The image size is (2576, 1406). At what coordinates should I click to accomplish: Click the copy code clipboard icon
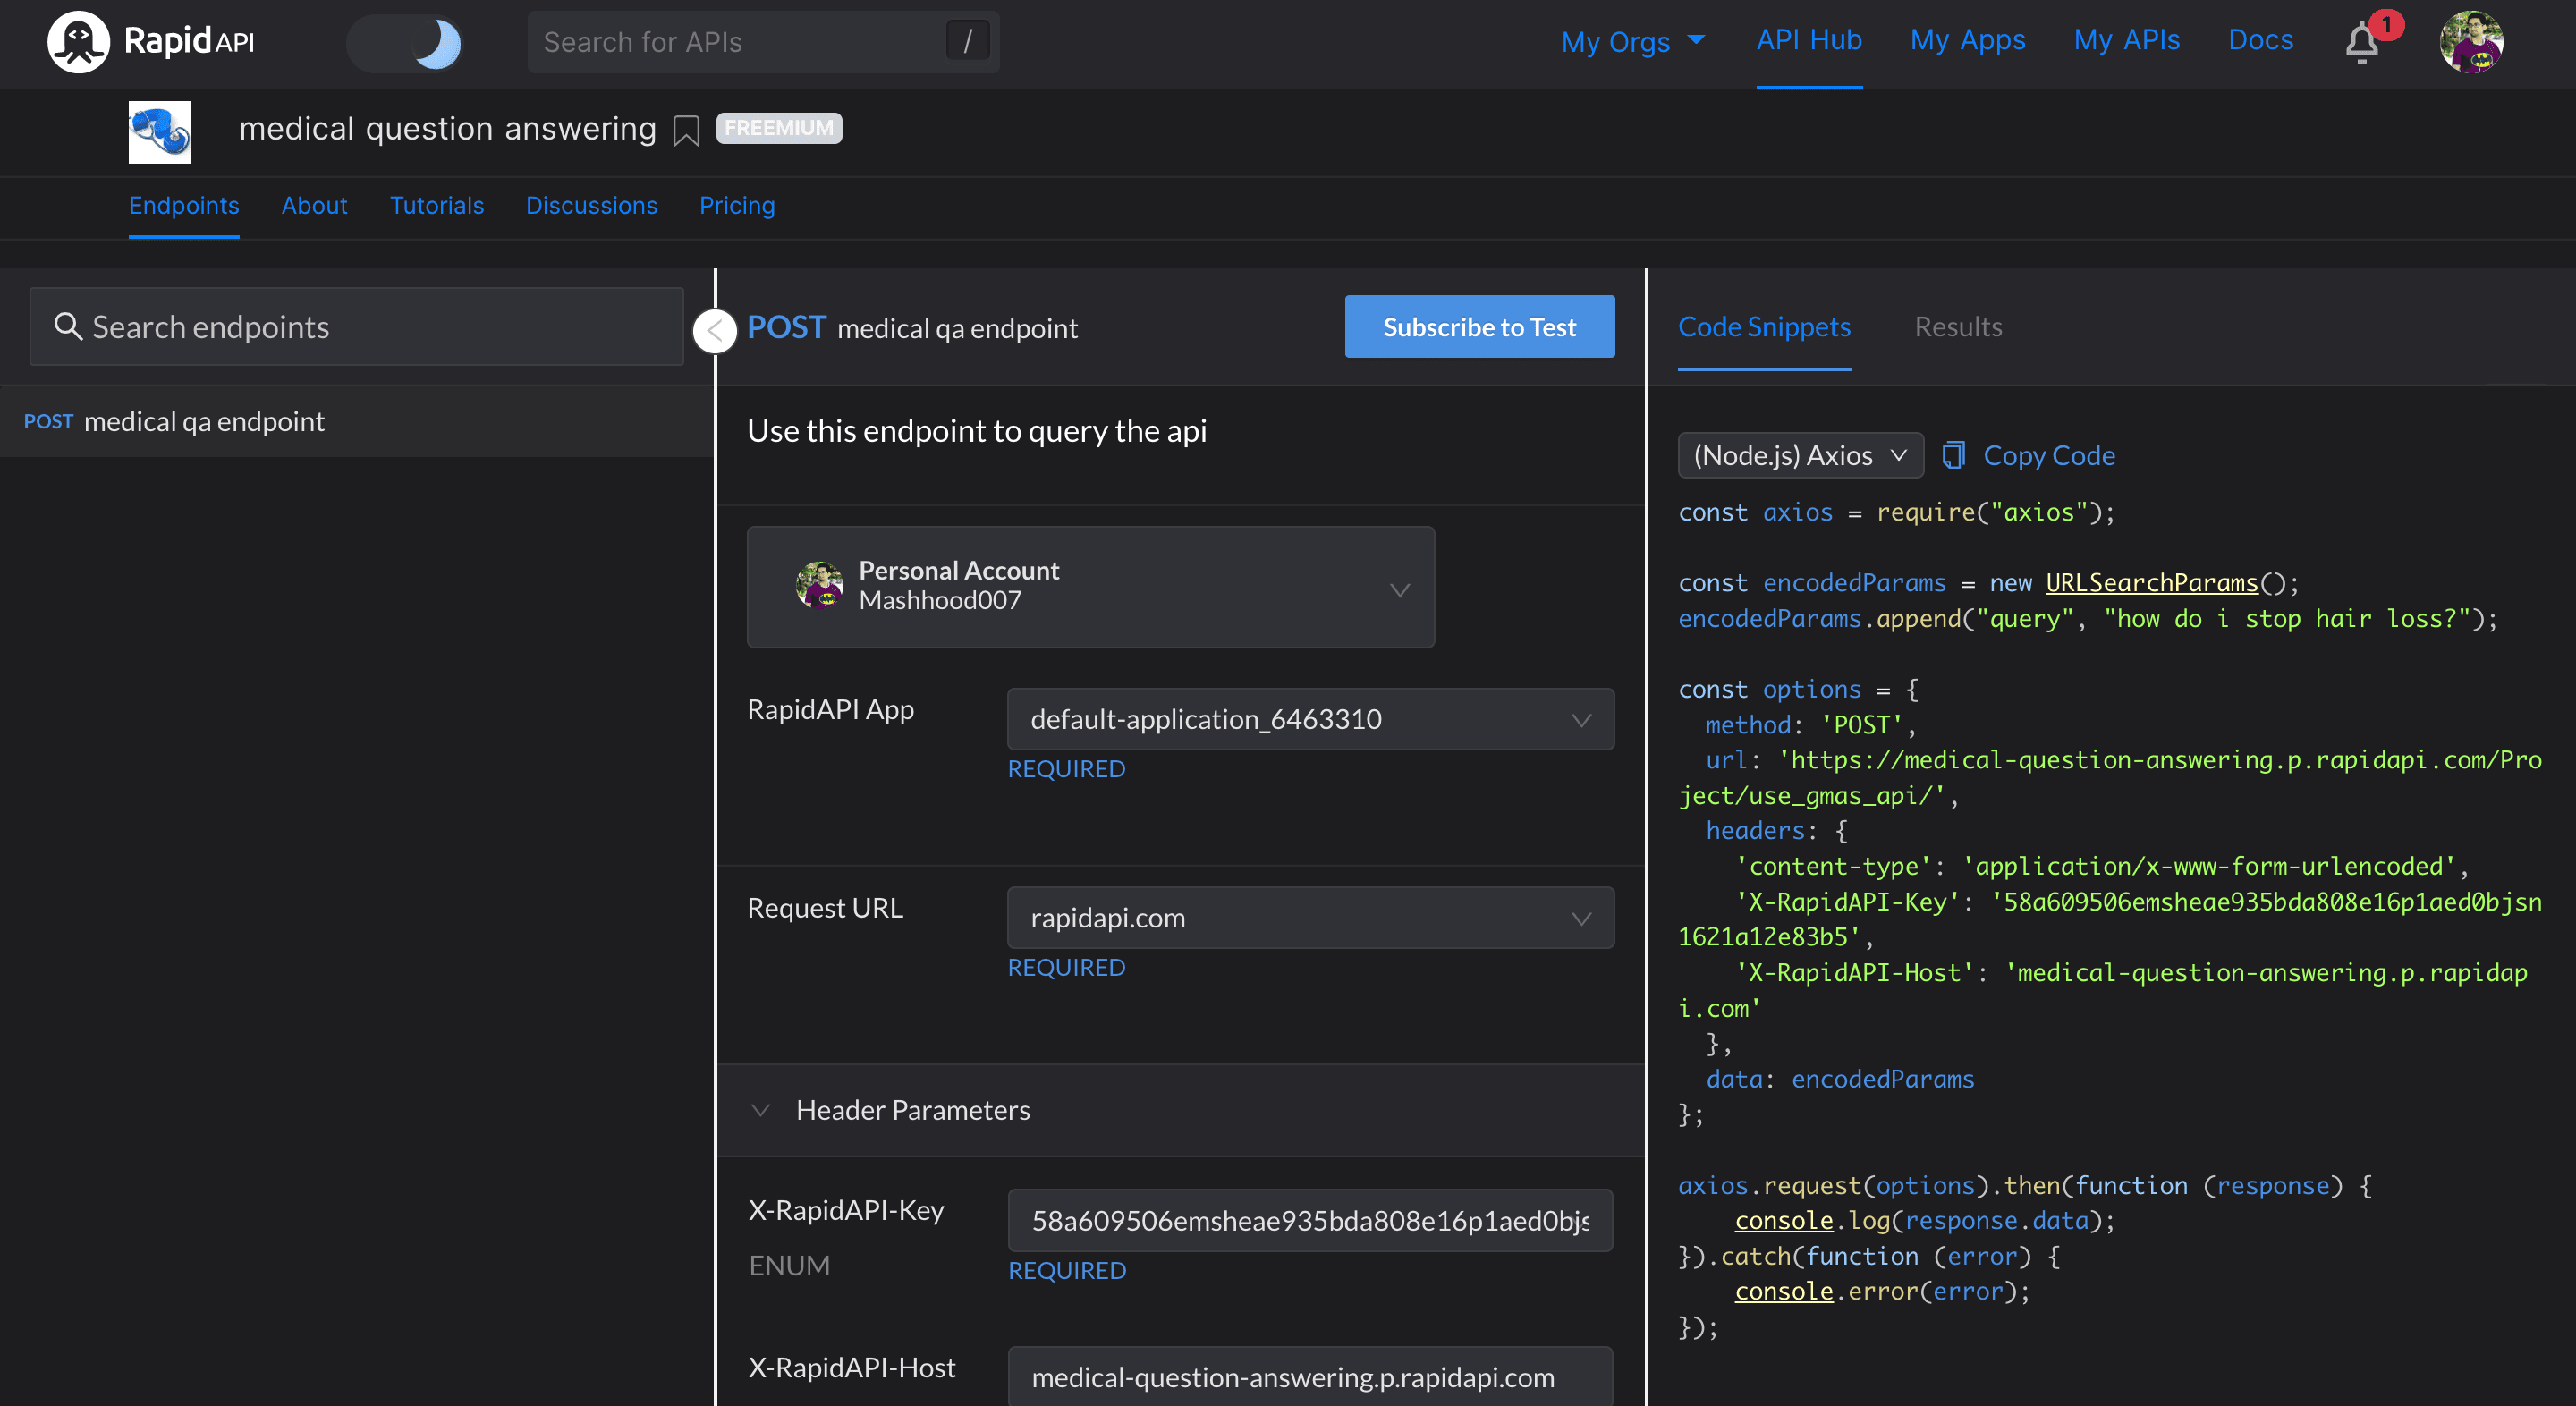(1953, 455)
